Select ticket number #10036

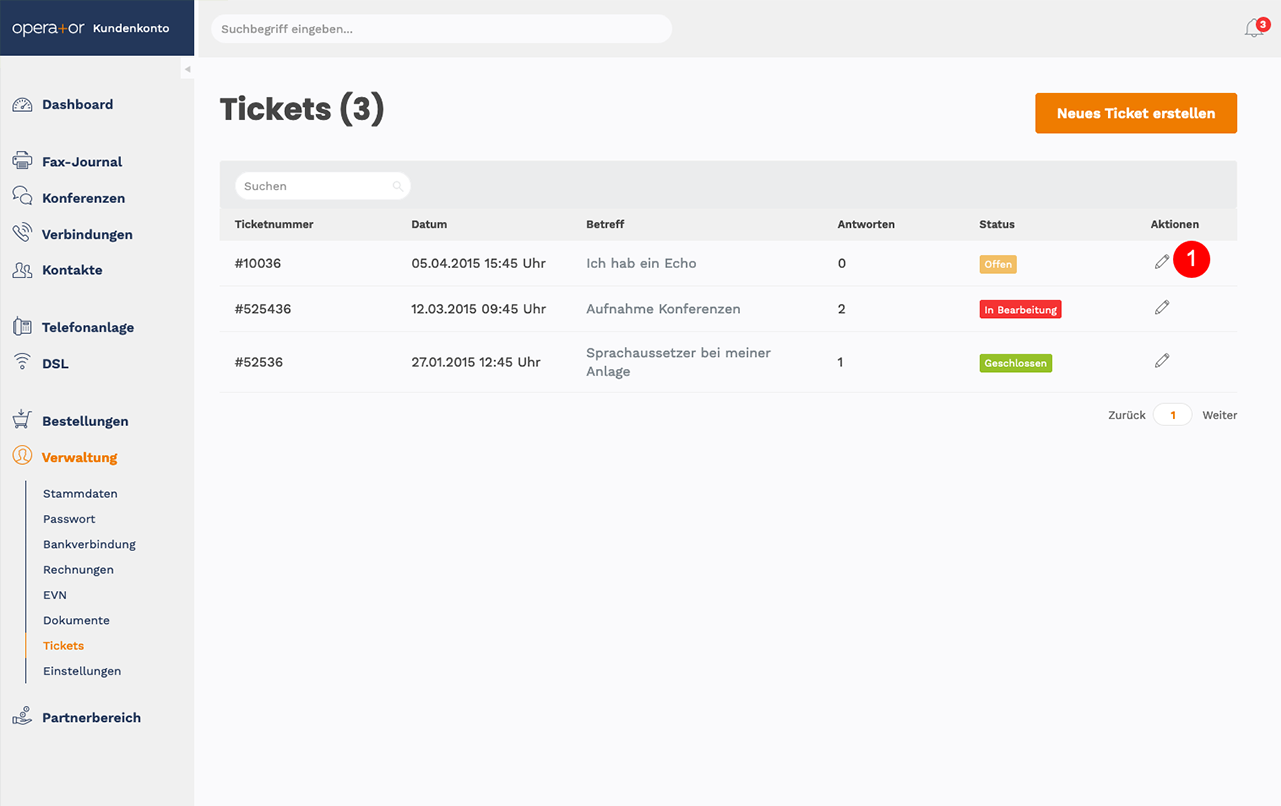click(x=258, y=263)
